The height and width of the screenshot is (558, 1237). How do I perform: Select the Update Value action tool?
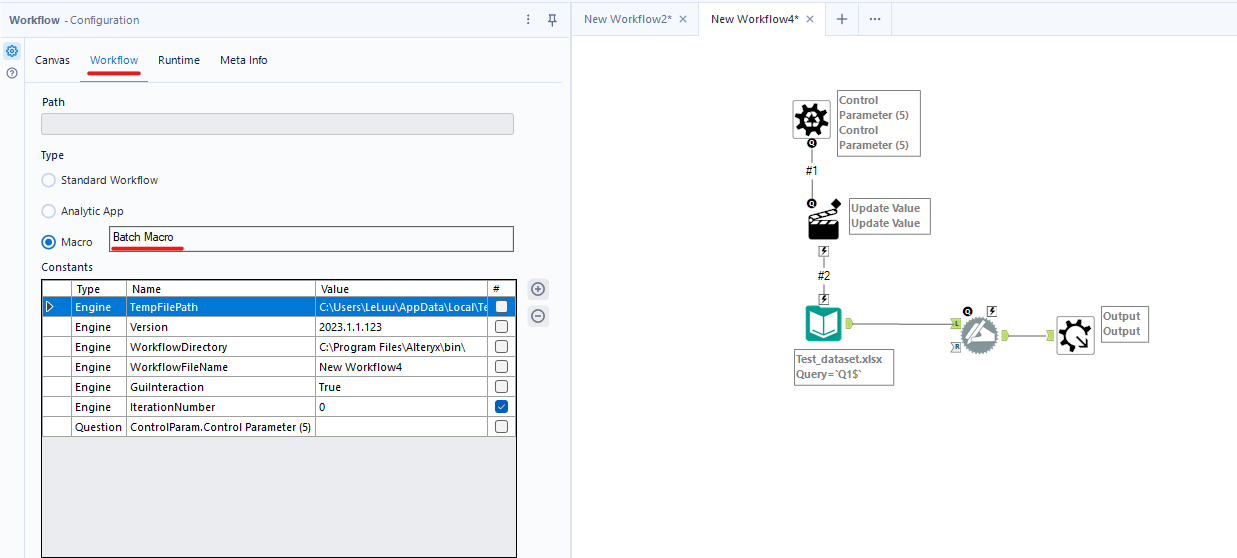[822, 223]
